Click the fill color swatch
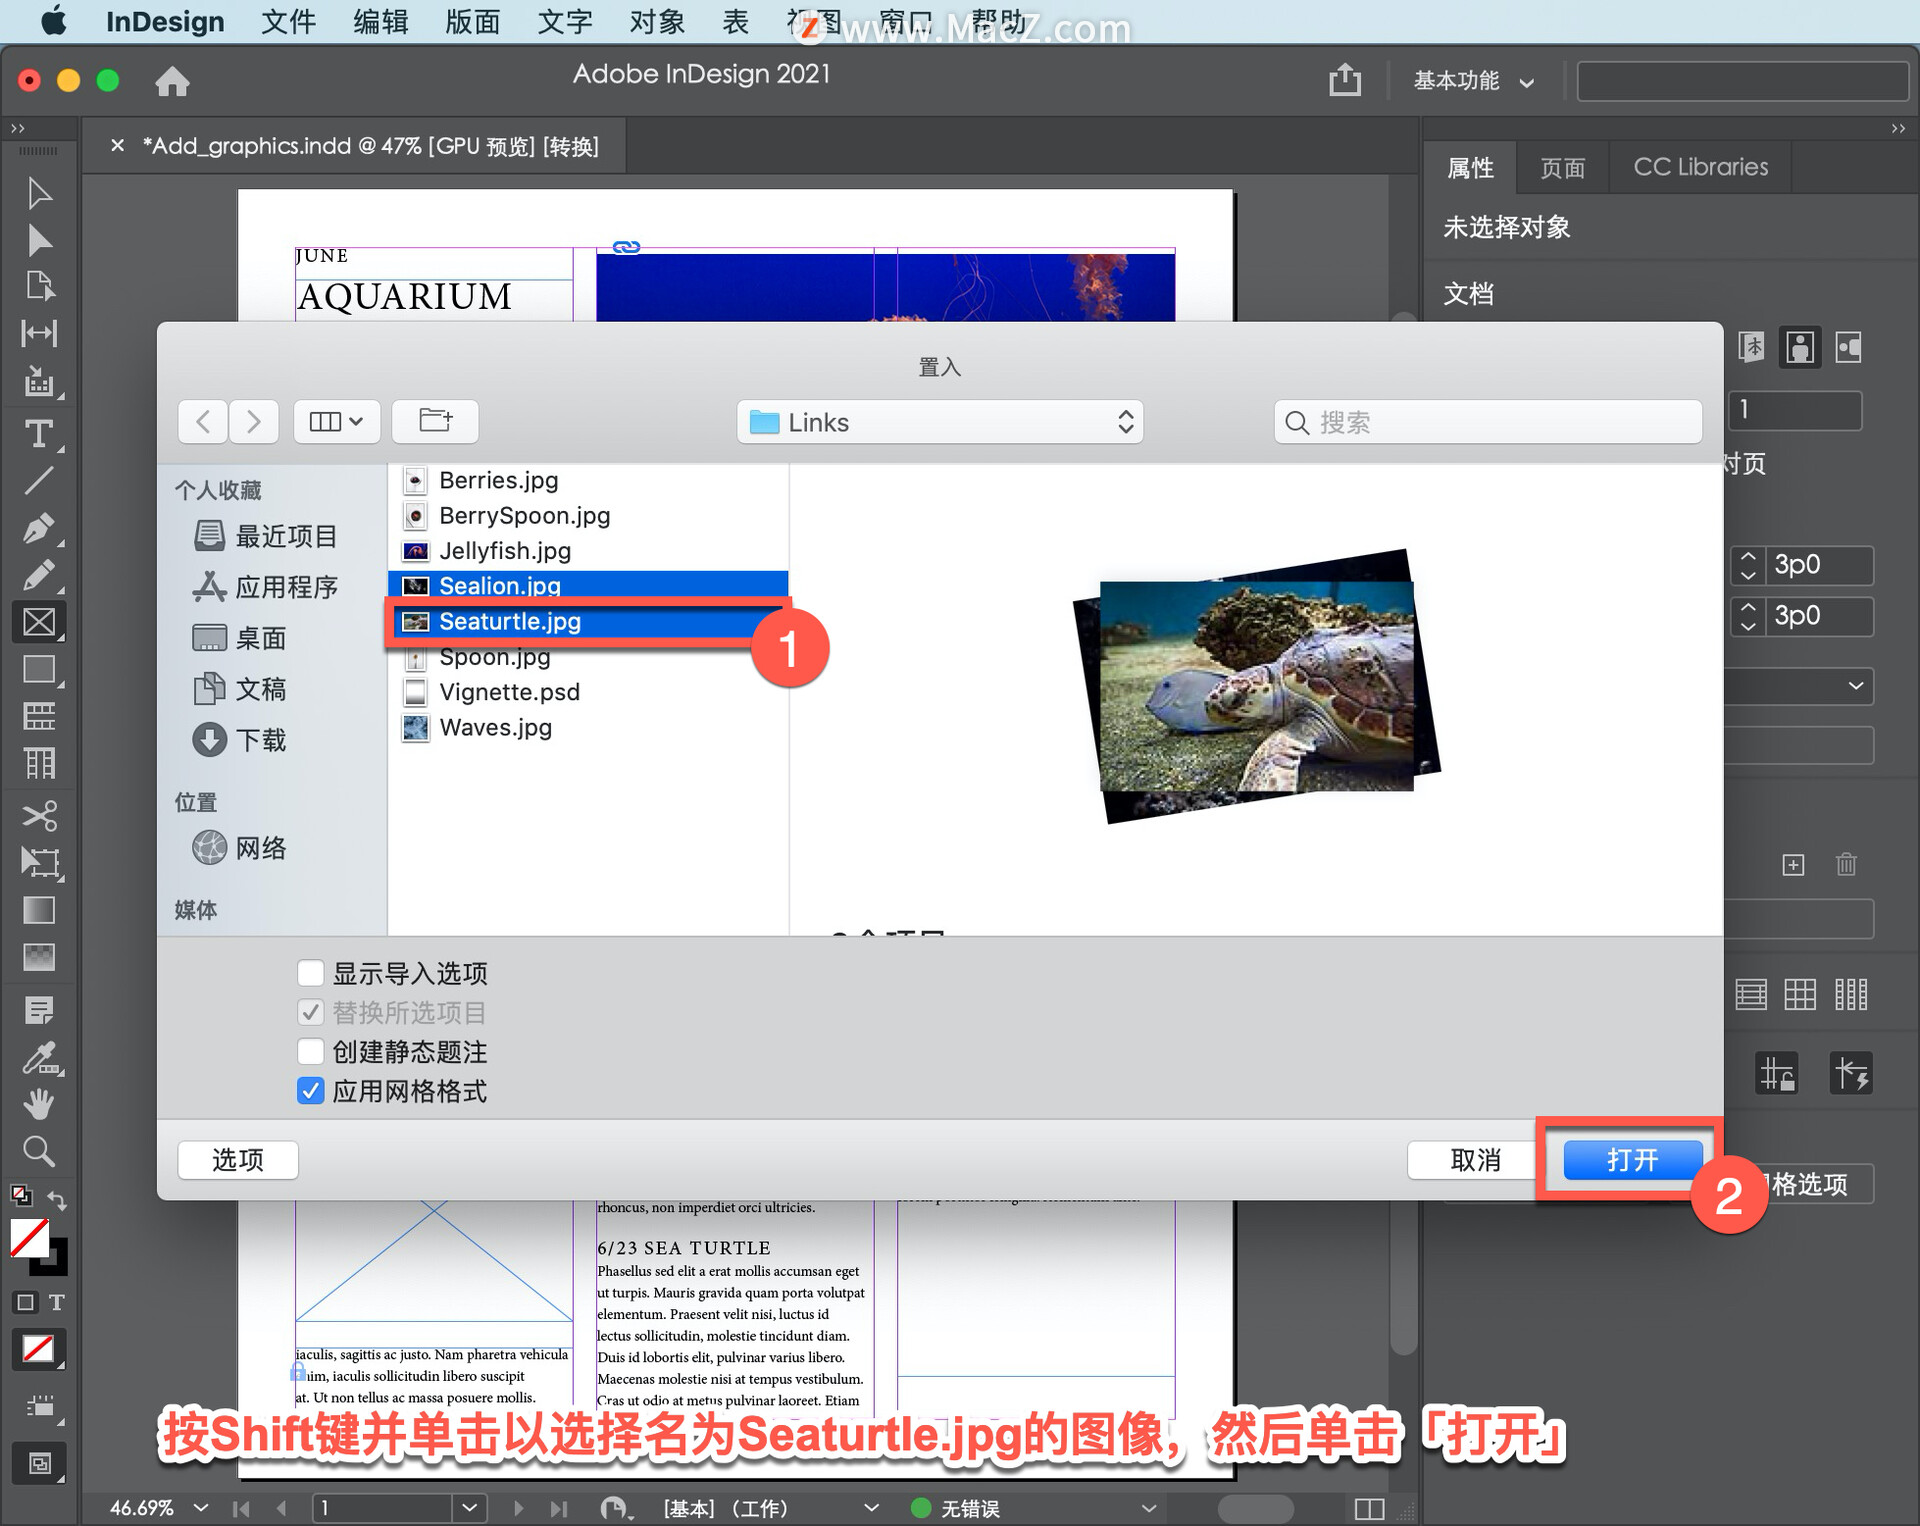Viewport: 1920px width, 1526px height. click(29, 1239)
